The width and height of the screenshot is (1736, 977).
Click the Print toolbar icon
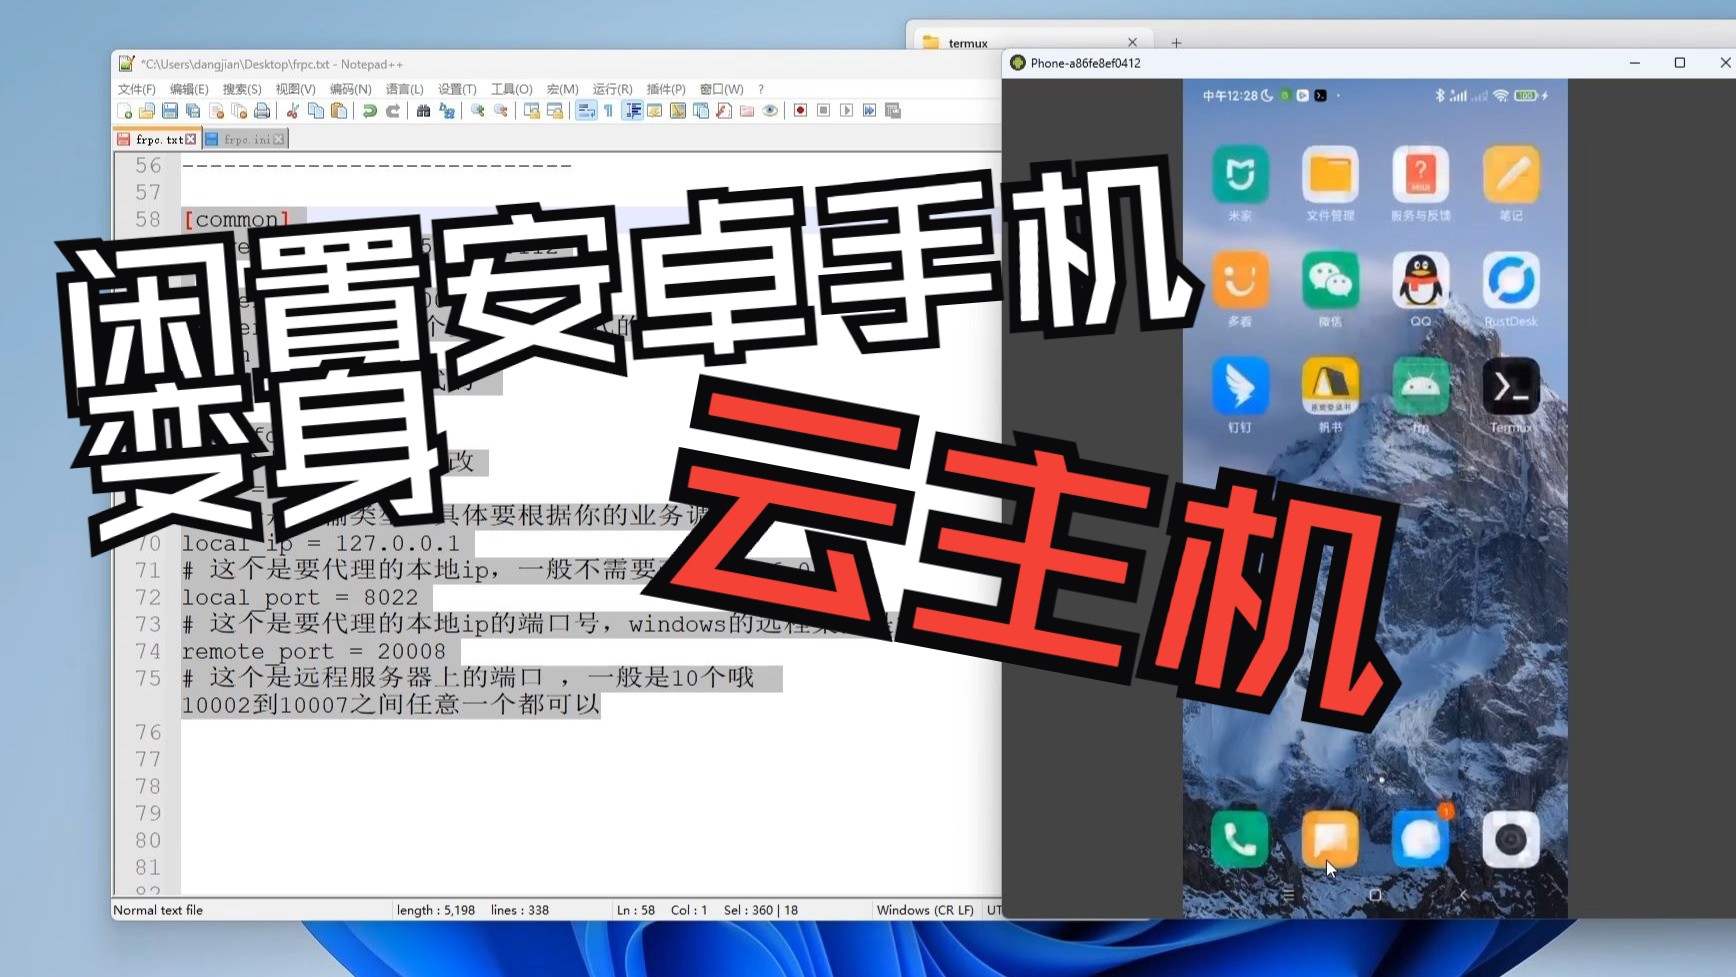262,111
